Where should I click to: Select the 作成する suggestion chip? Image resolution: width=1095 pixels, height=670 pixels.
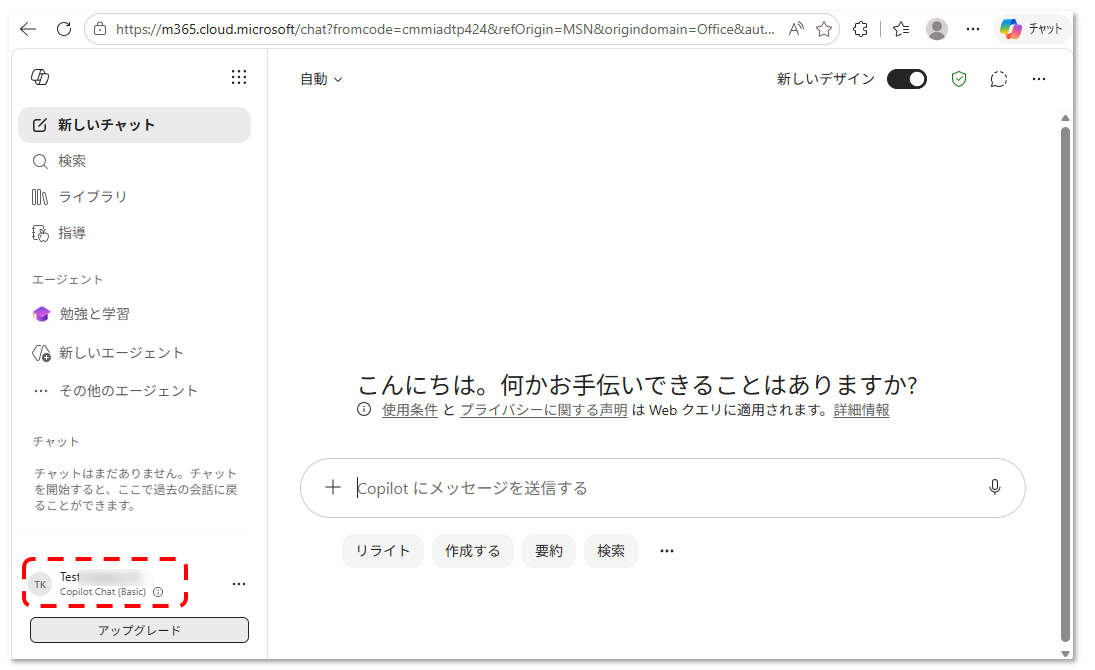pos(473,551)
